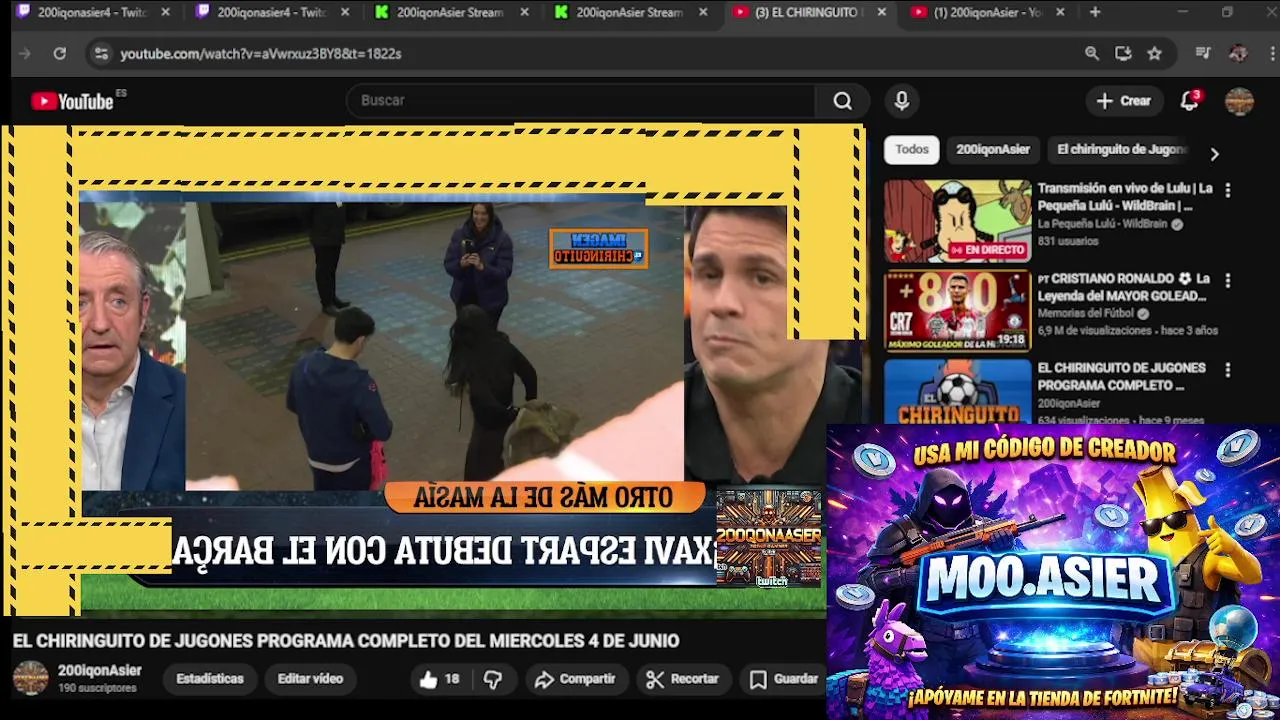Click the Recortar clip button
1280x720 pixels.
pos(683,679)
